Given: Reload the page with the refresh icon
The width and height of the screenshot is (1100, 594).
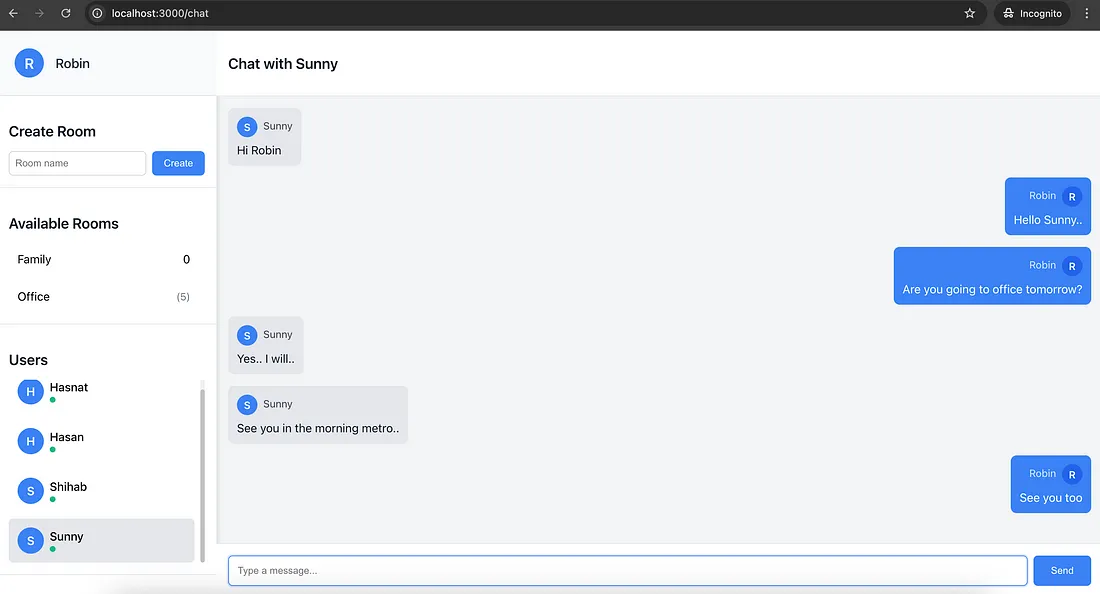Looking at the screenshot, I should coord(66,13).
